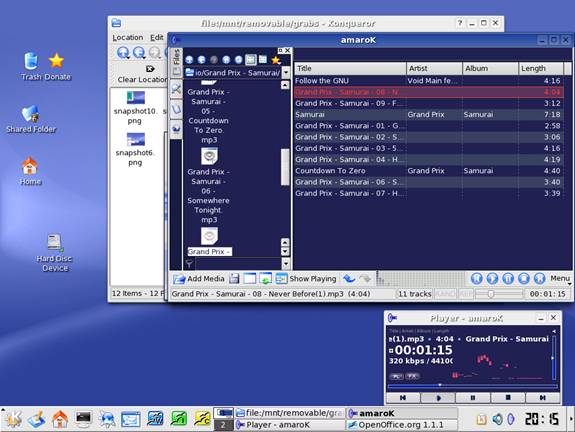Clear the playlist with blank page icon

250,279
